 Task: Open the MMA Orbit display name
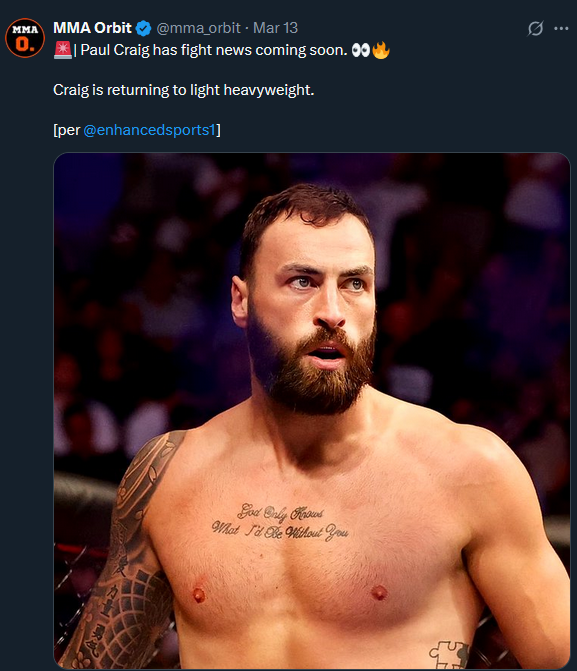[x=92, y=28]
